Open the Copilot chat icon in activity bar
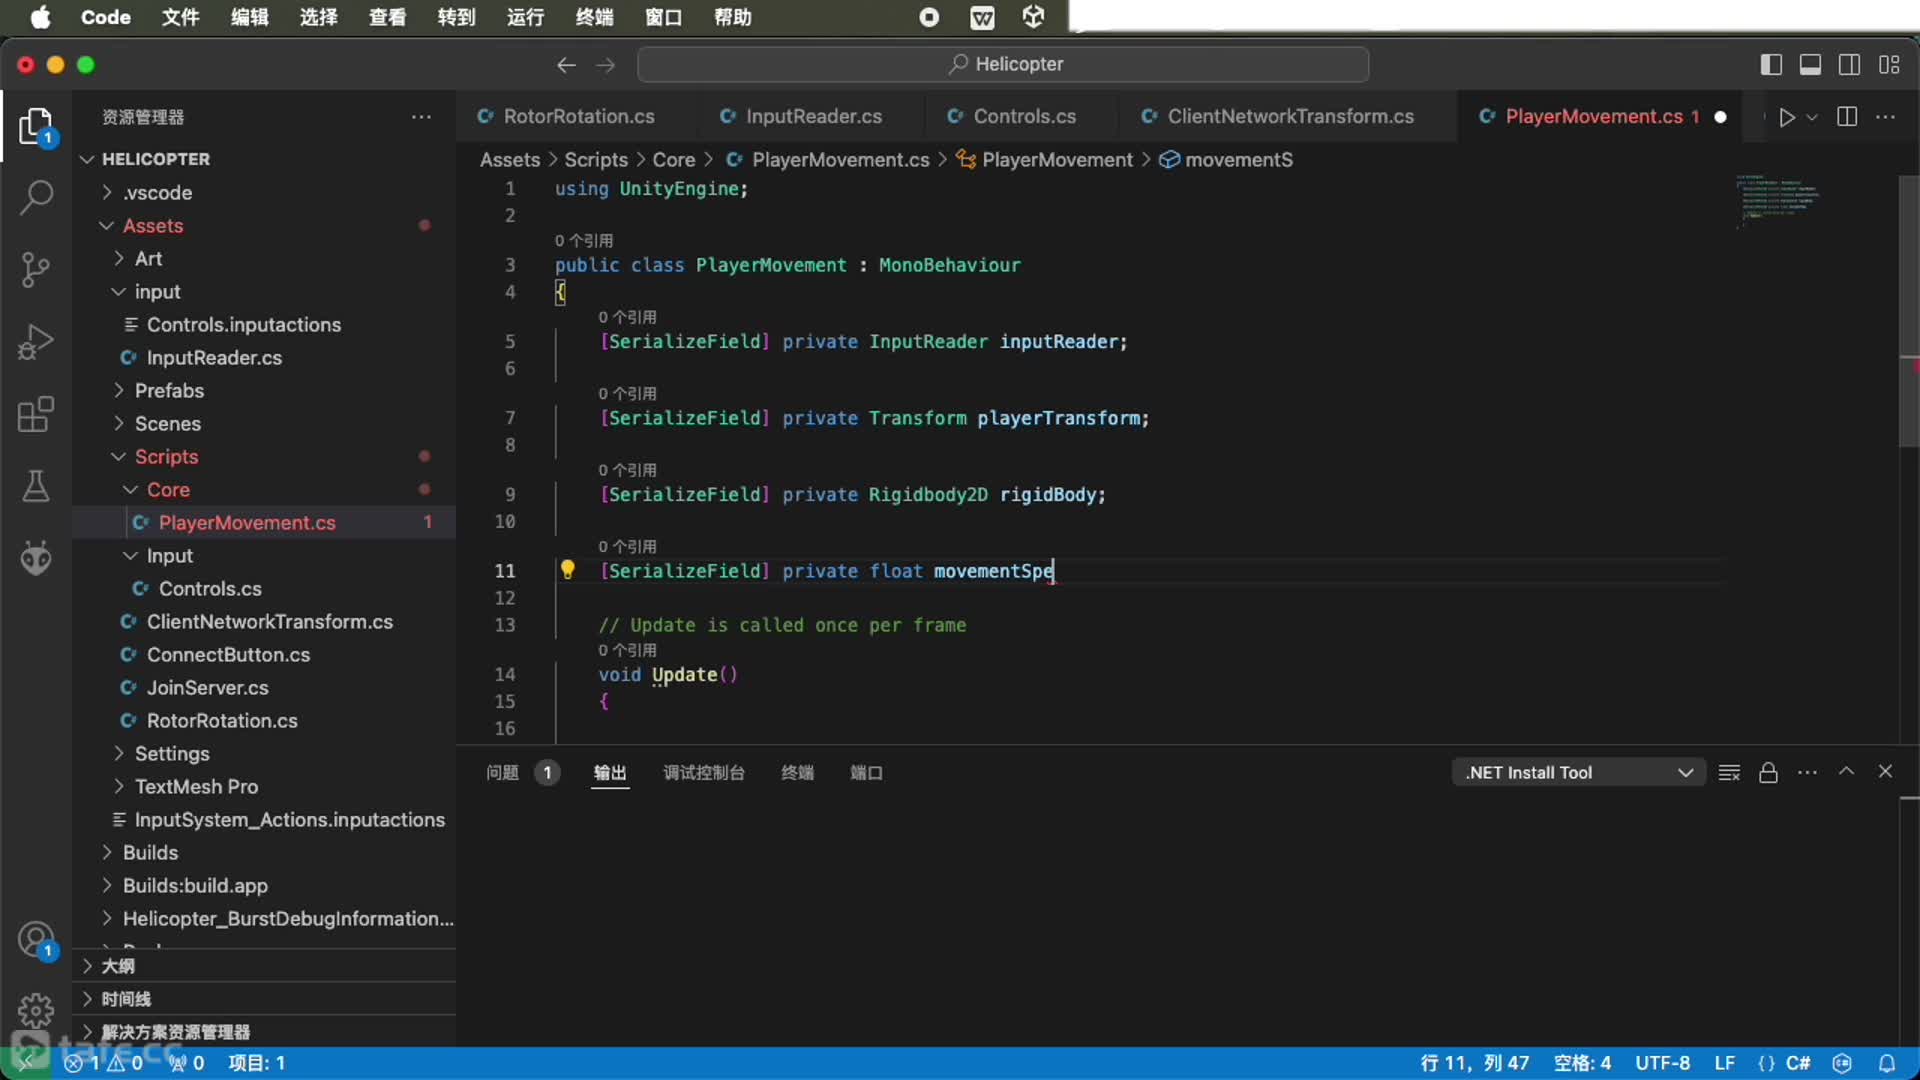The image size is (1920, 1080). point(36,558)
